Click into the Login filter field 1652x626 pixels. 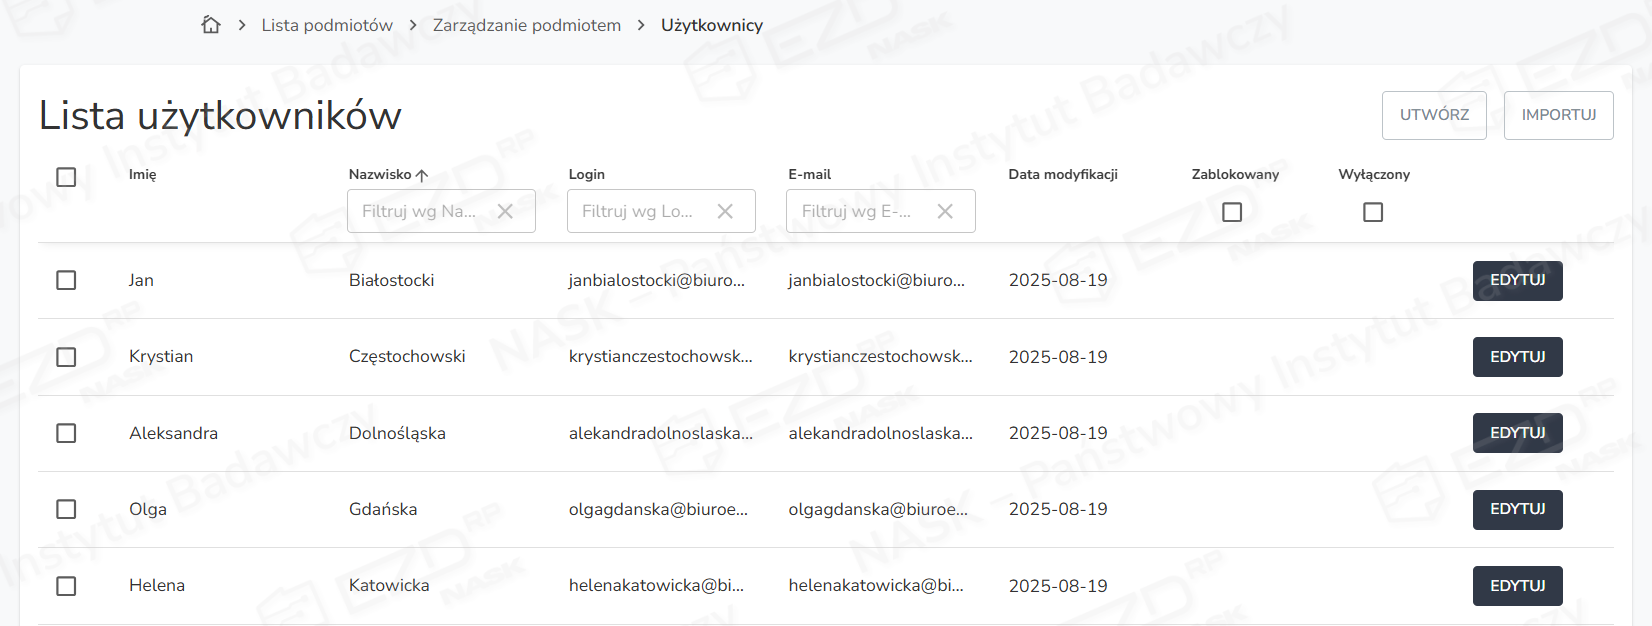(x=638, y=211)
